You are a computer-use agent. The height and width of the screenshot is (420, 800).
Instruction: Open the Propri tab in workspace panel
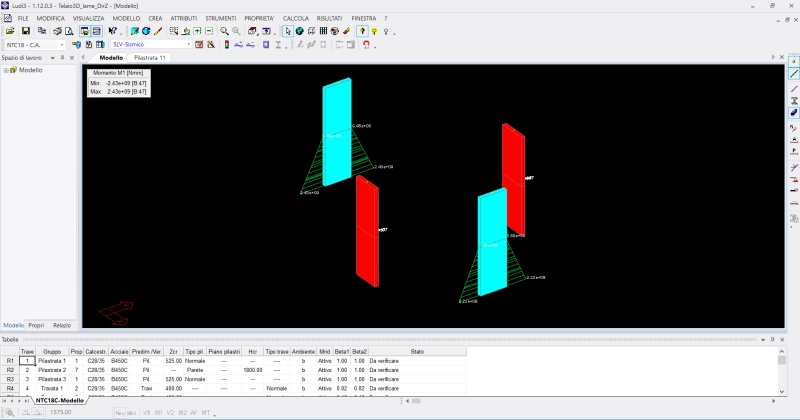tap(36, 326)
